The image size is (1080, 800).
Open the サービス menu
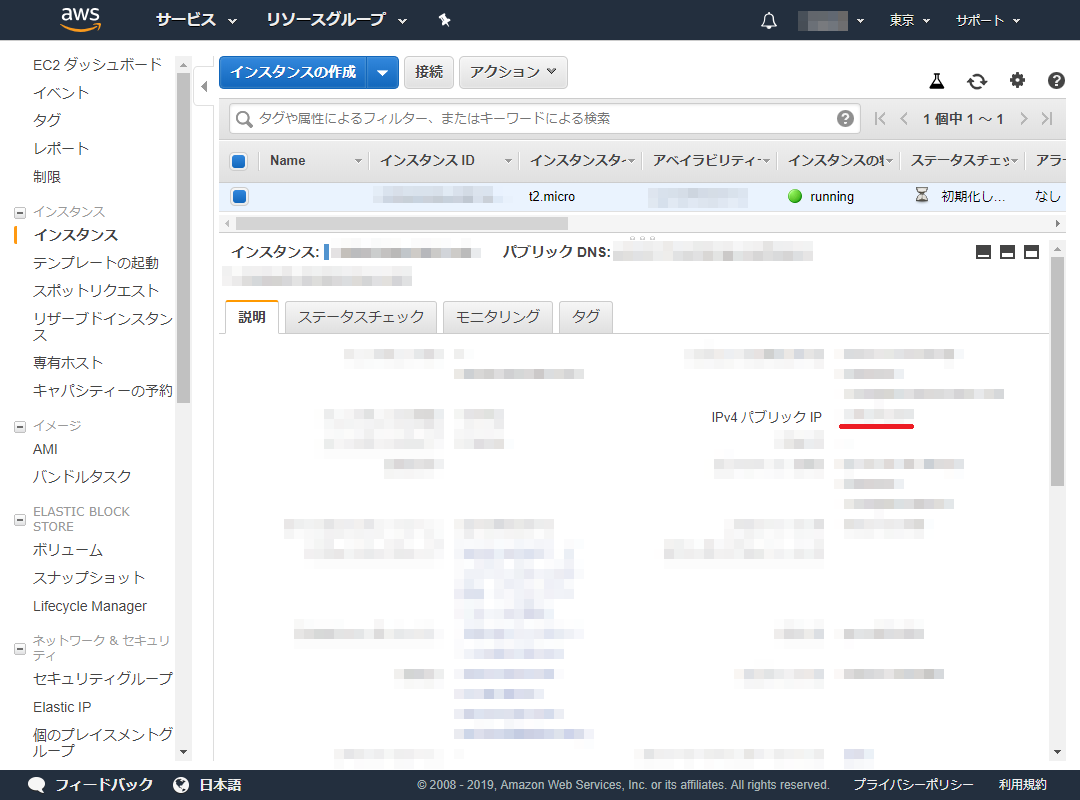196,20
